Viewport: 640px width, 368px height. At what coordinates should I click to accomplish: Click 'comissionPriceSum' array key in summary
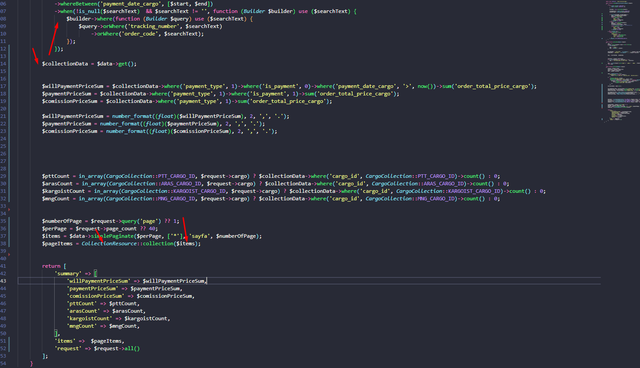coord(96,296)
